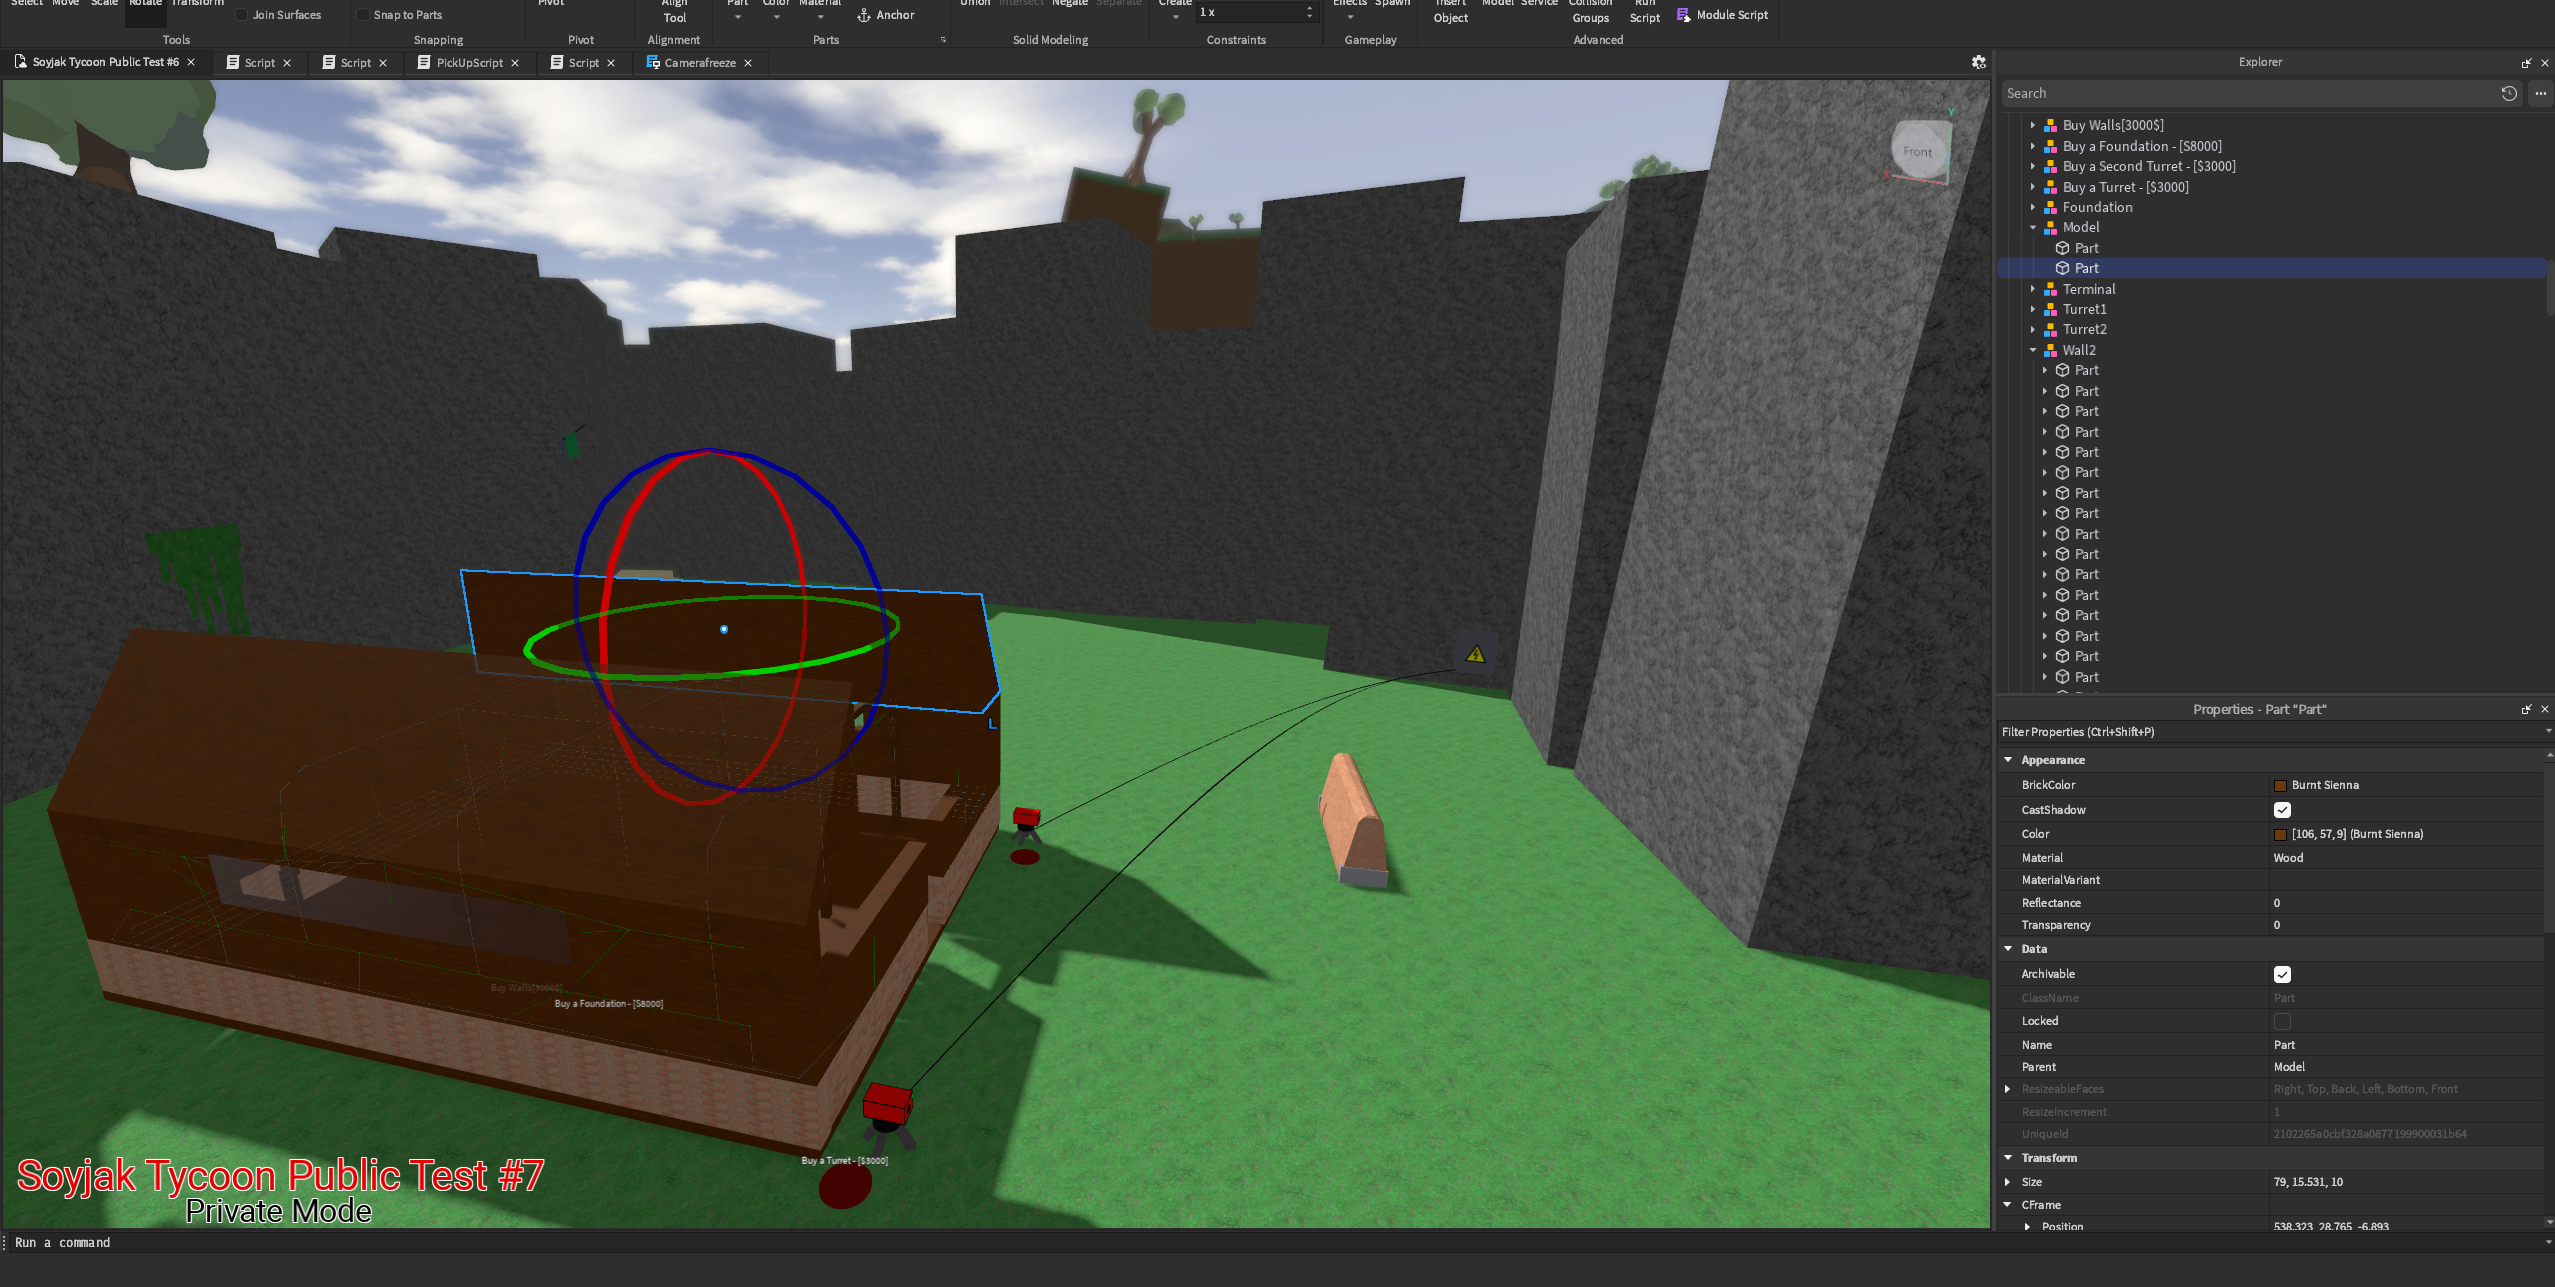
Task: Click the BrickColor Burnt Sienna swatch
Action: pos(2280,786)
